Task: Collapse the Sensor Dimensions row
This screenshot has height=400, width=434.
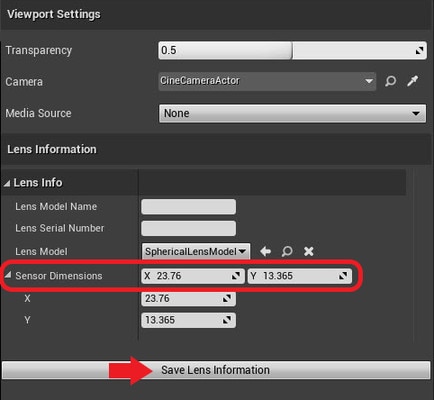Action: tap(7, 275)
